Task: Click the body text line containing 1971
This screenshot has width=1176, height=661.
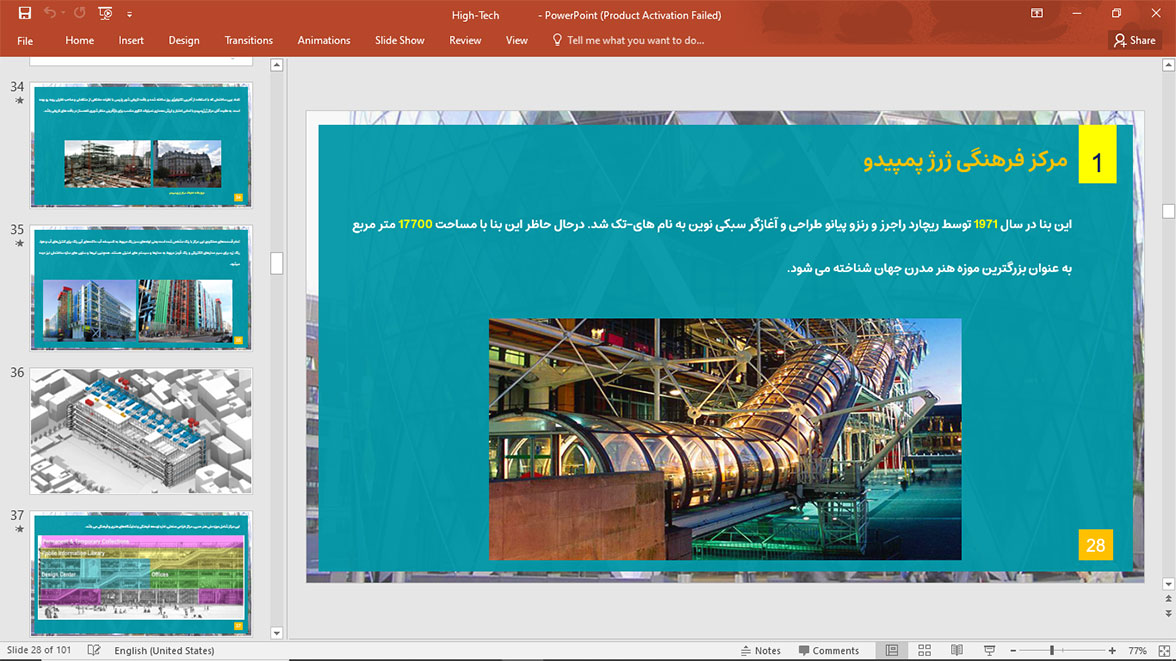Action: (x=712, y=224)
